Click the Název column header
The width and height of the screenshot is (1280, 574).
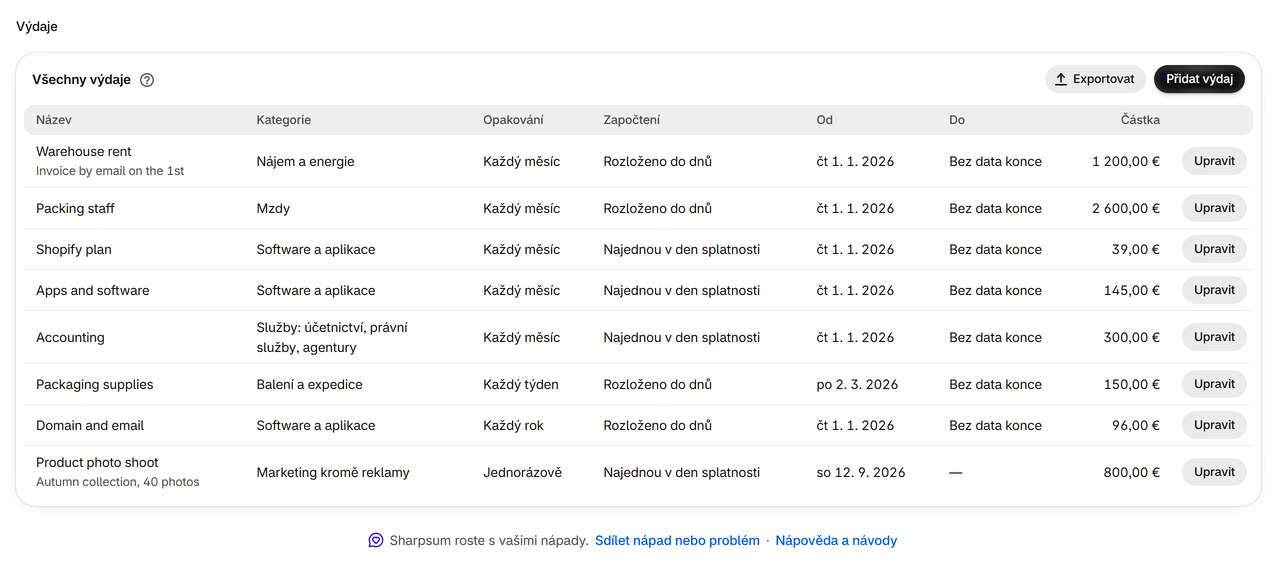[54, 120]
